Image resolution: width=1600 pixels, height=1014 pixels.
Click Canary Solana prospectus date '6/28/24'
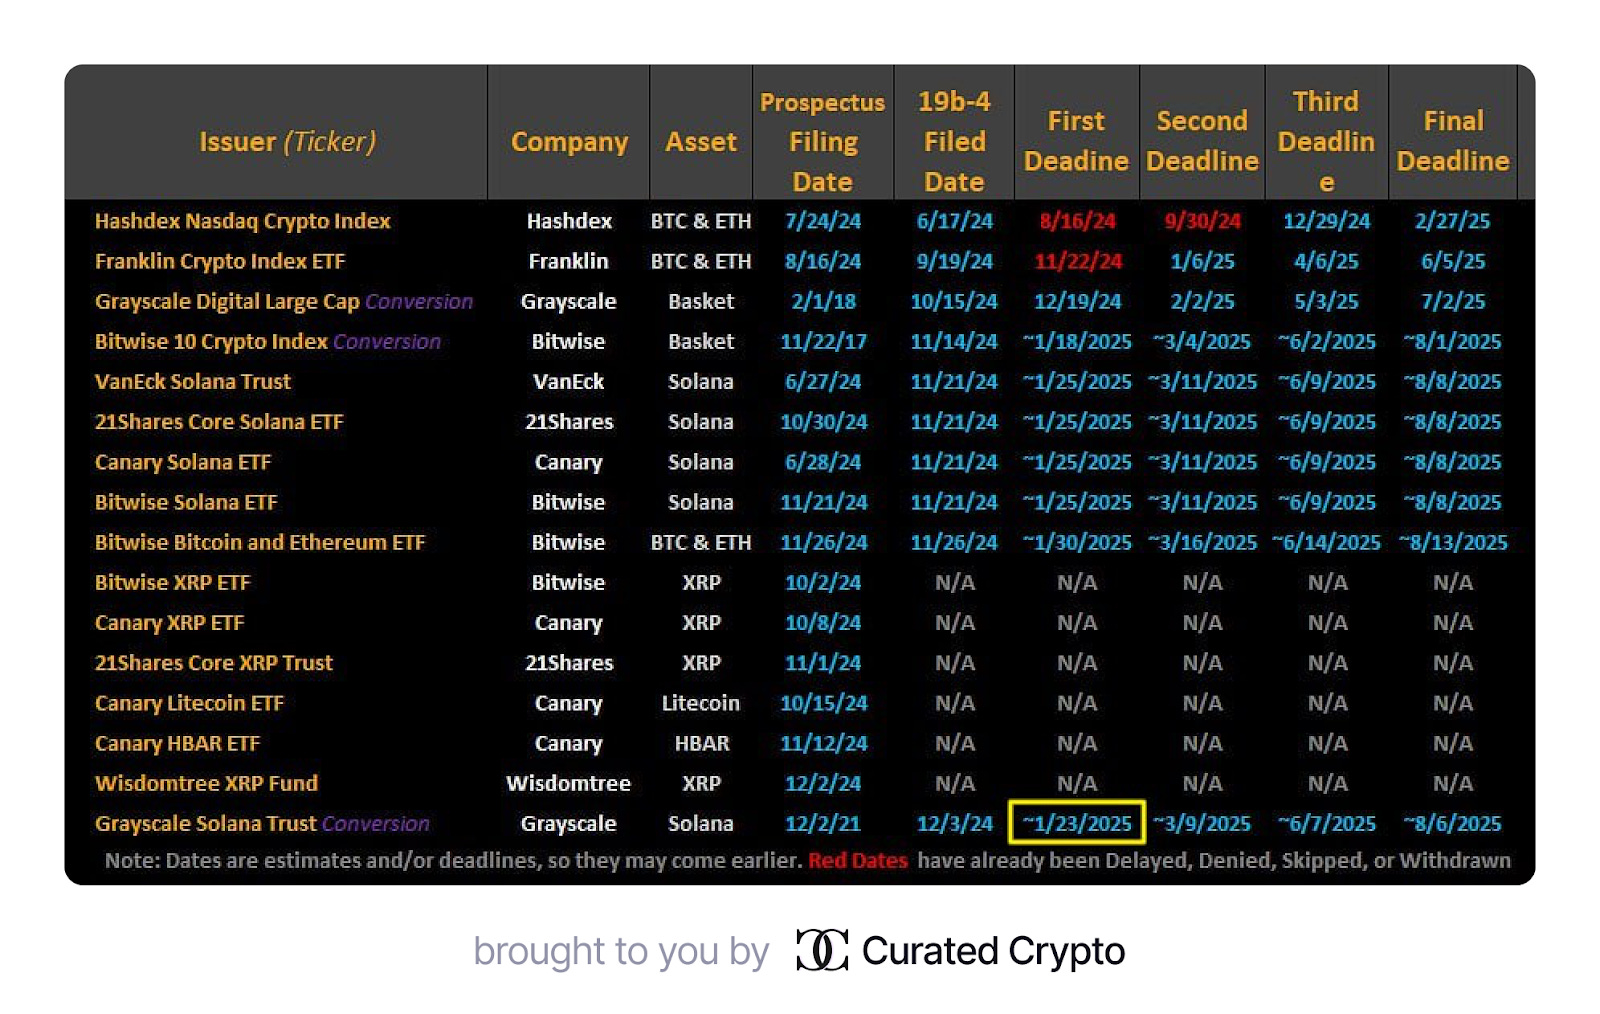point(823,462)
